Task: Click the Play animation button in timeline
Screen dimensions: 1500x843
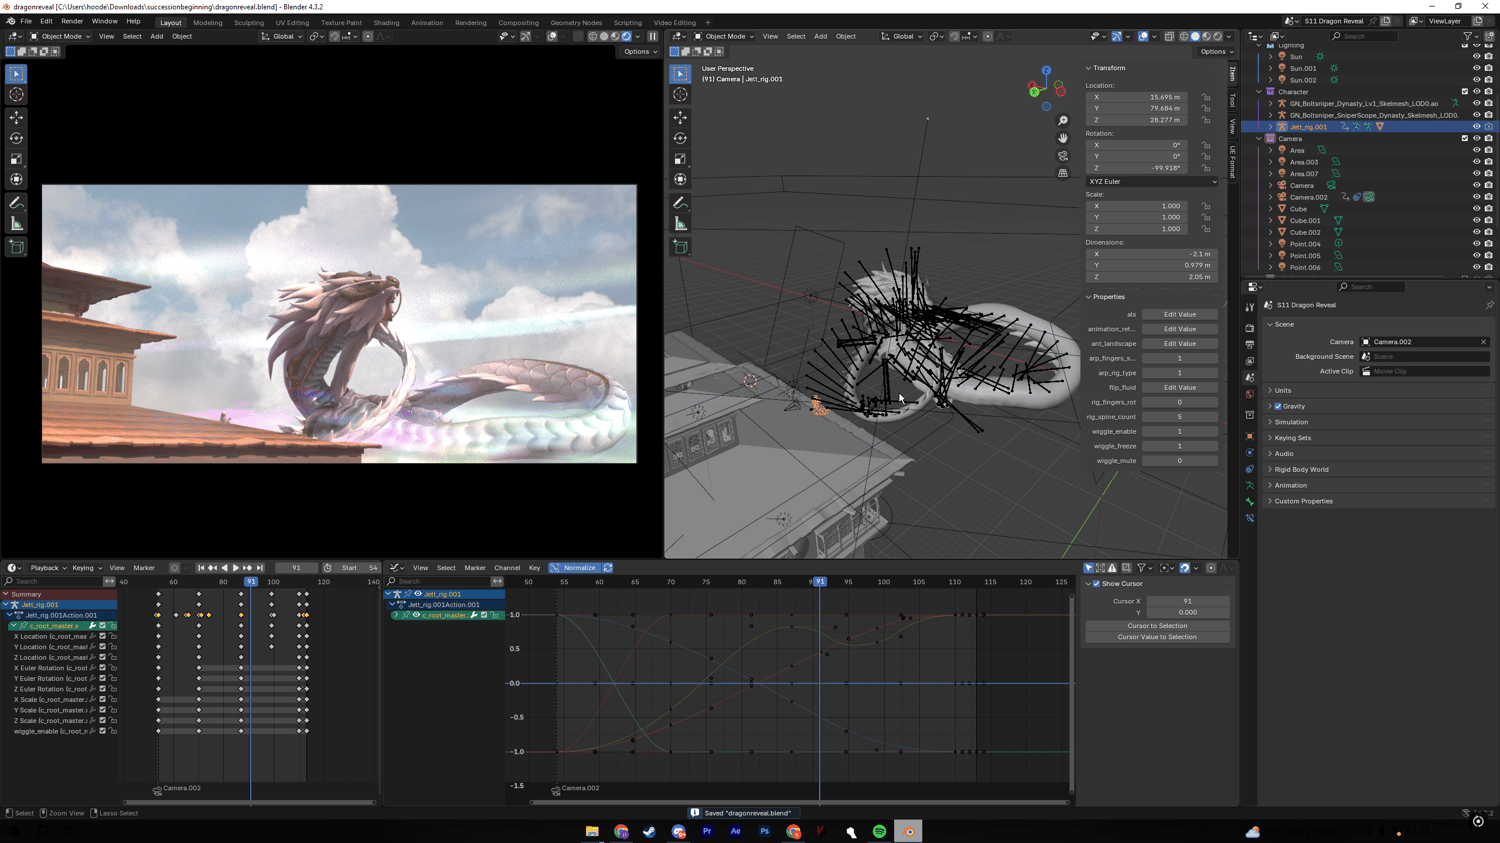Action: click(x=236, y=568)
